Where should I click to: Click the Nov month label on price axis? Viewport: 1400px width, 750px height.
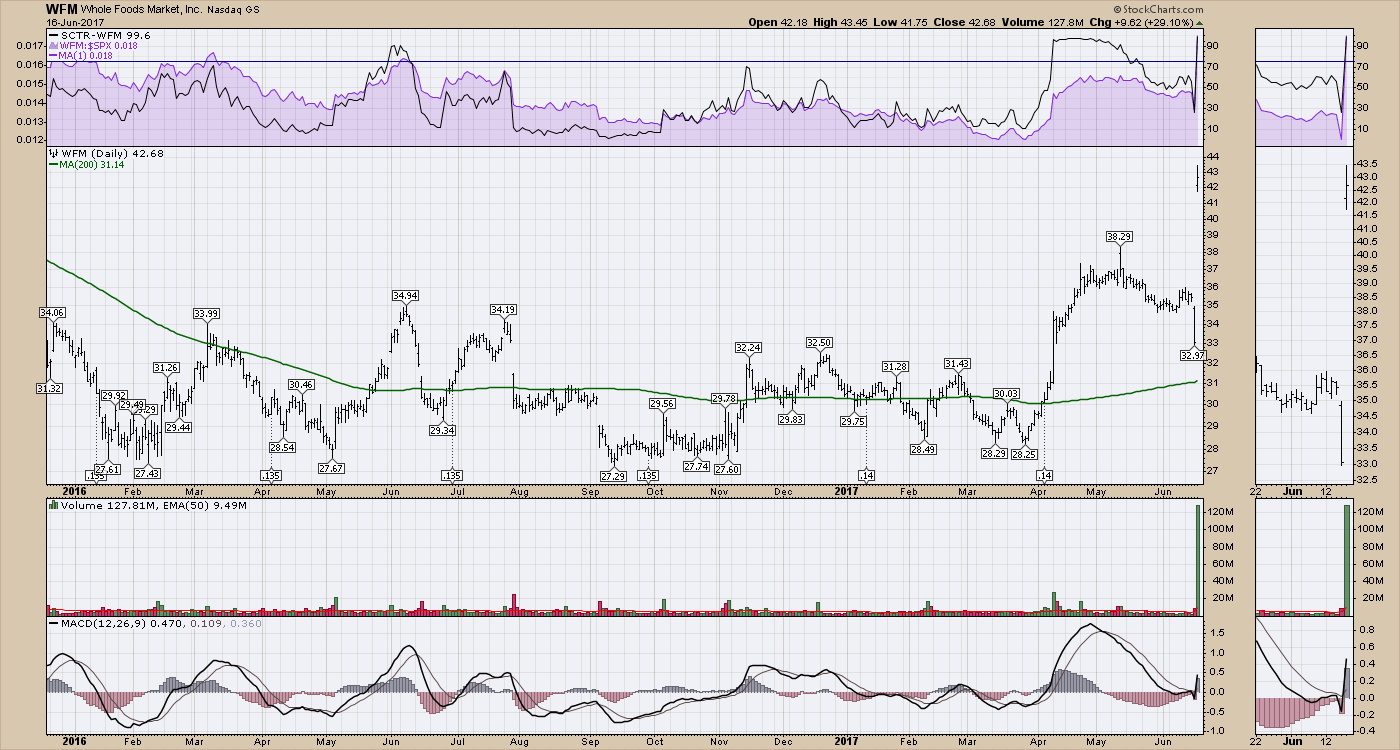[718, 492]
